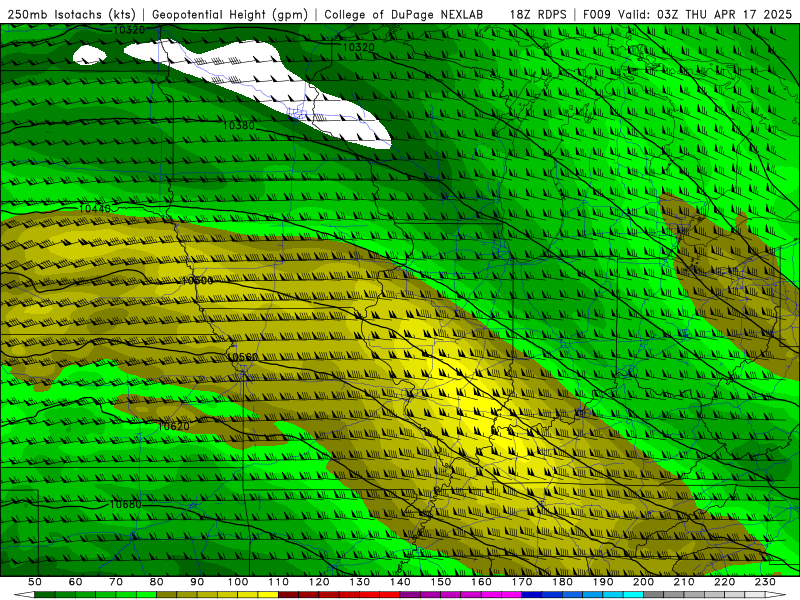Click the right arrow end of the color bar
The height and width of the screenshot is (600, 800).
[776, 595]
